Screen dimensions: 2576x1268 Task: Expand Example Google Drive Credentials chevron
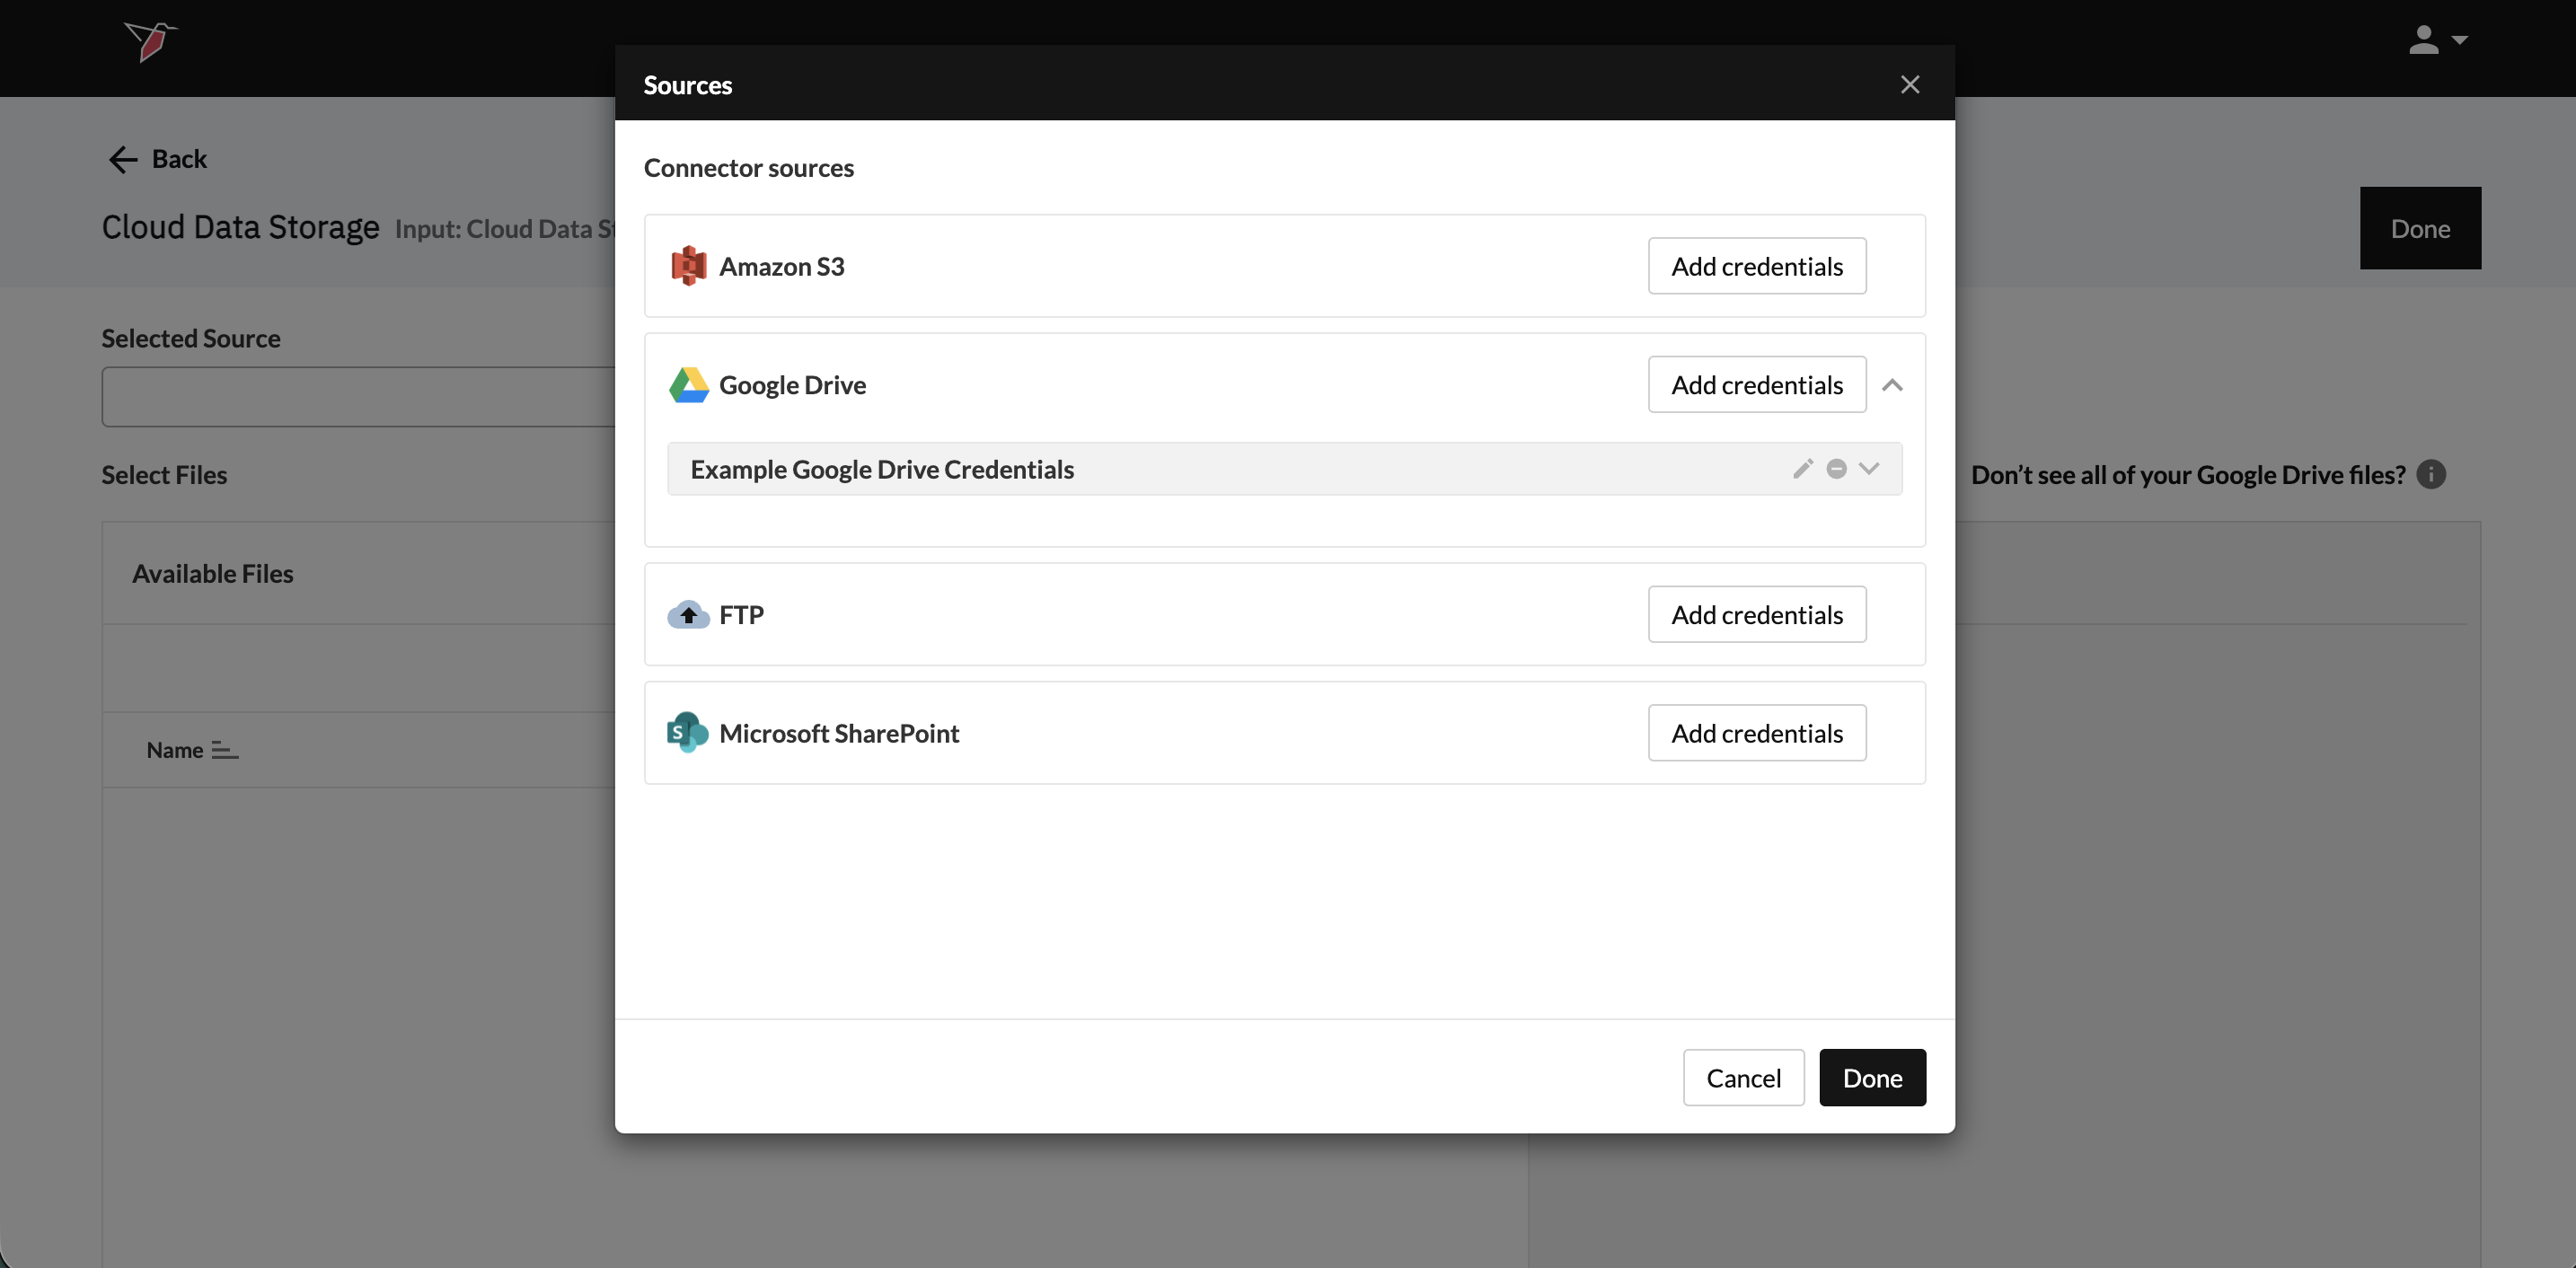tap(1869, 469)
